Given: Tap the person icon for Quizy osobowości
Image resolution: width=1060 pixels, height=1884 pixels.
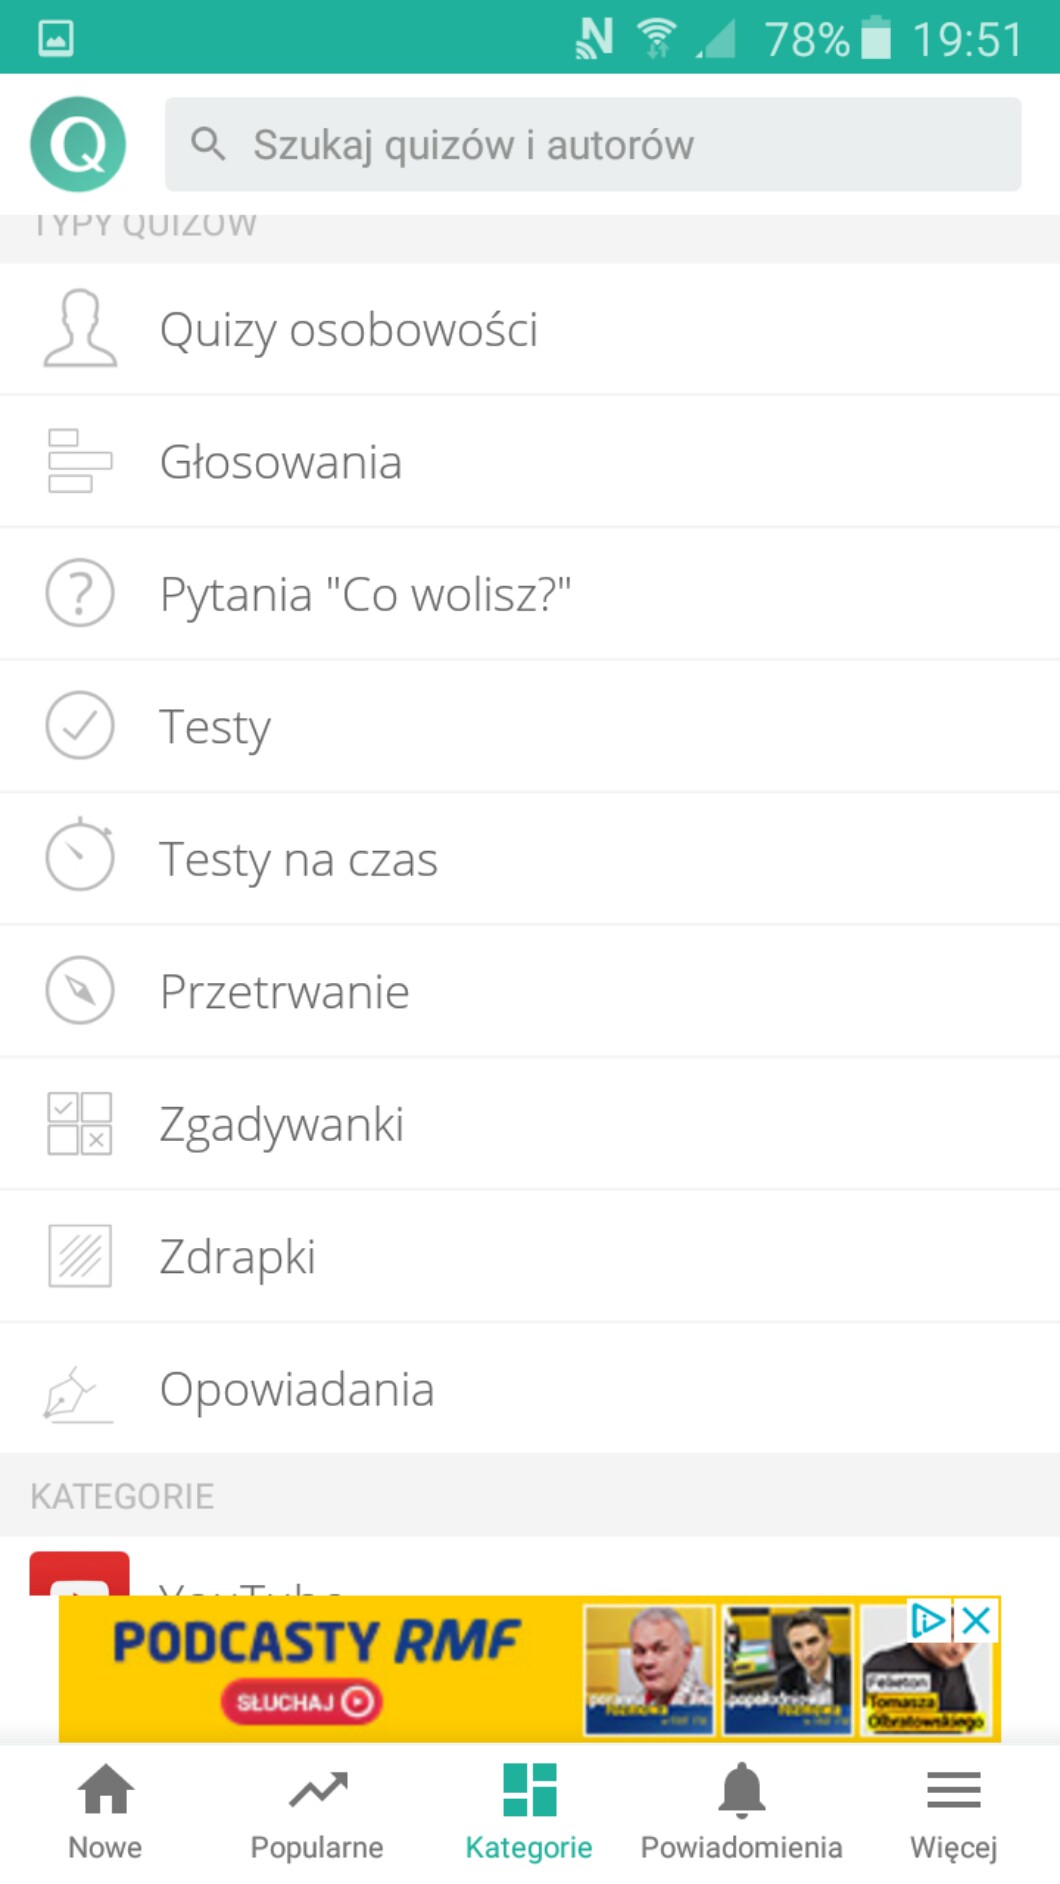Looking at the screenshot, I should (80, 329).
